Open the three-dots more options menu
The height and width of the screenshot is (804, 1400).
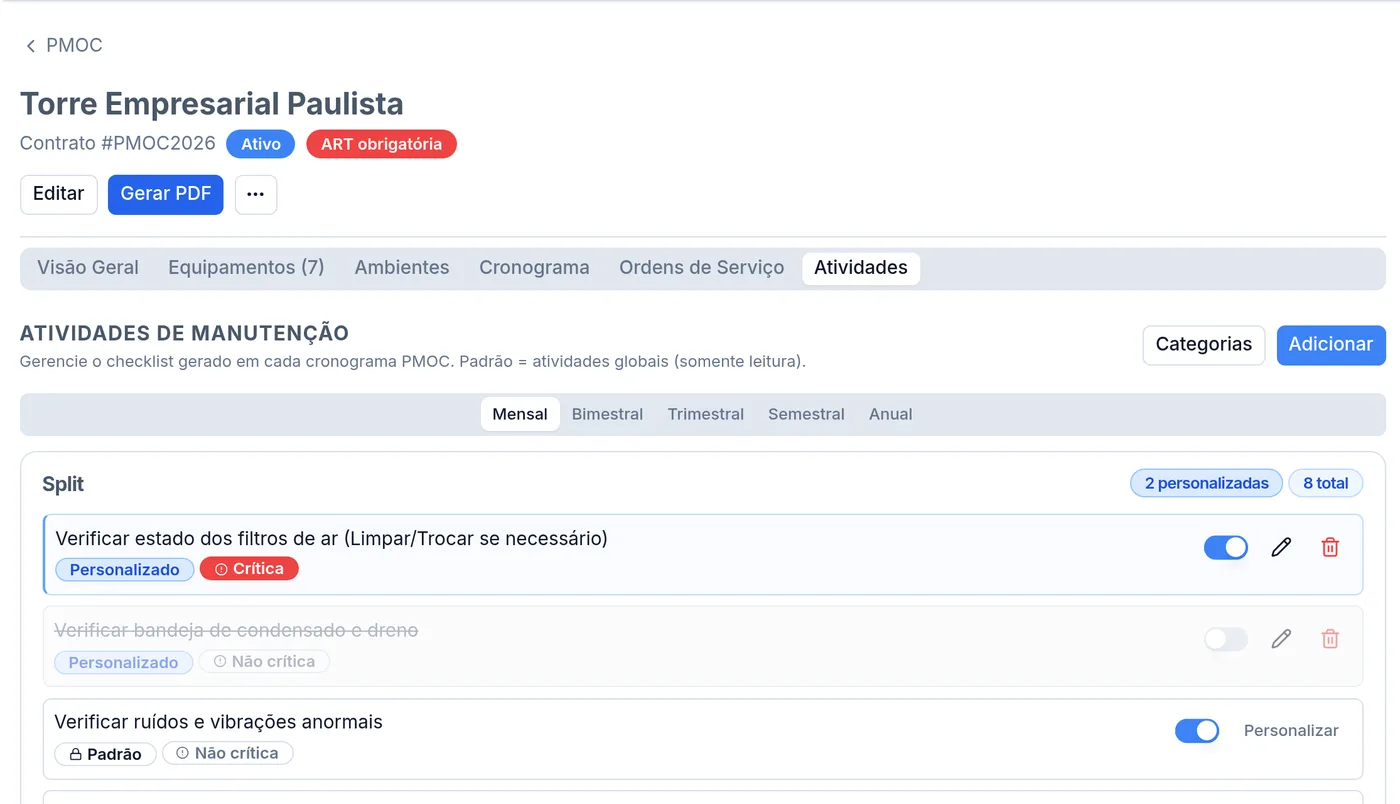256,194
